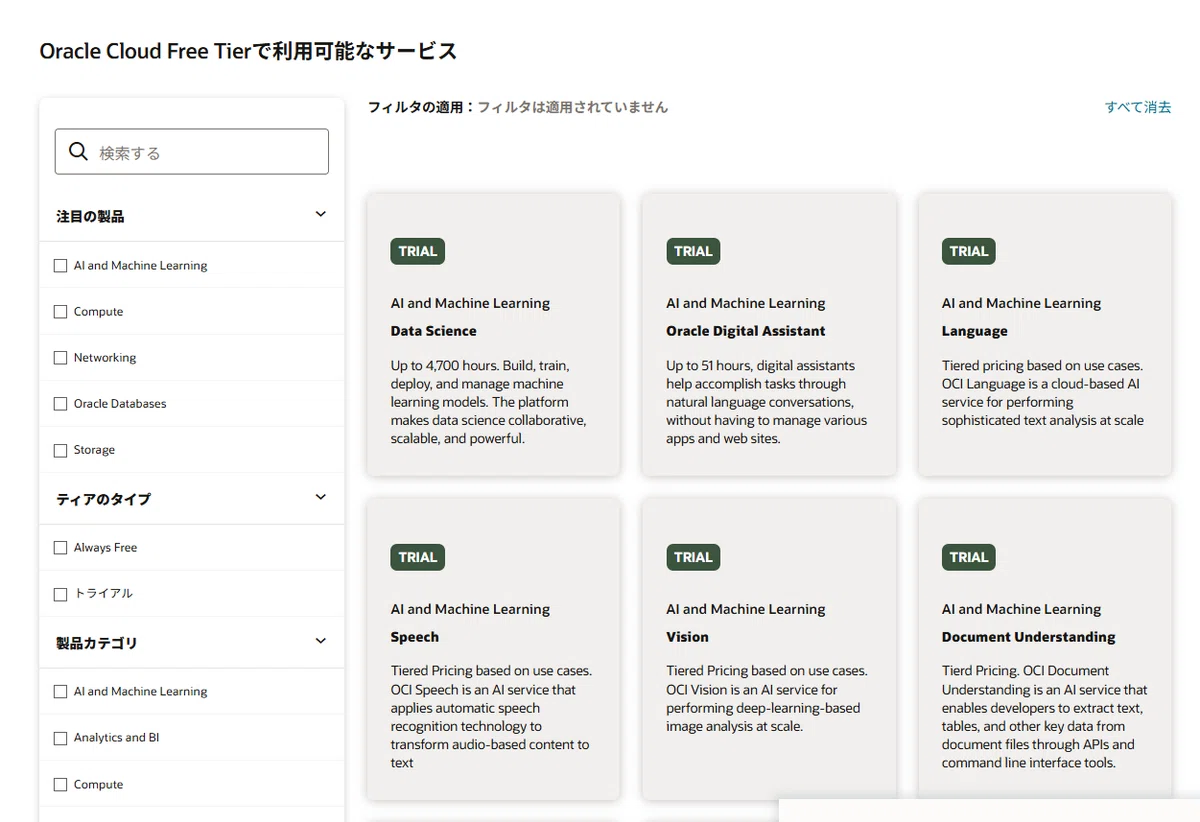The width and height of the screenshot is (1200, 822).
Task: Click TRIAL badge on Language card
Action: click(x=969, y=251)
